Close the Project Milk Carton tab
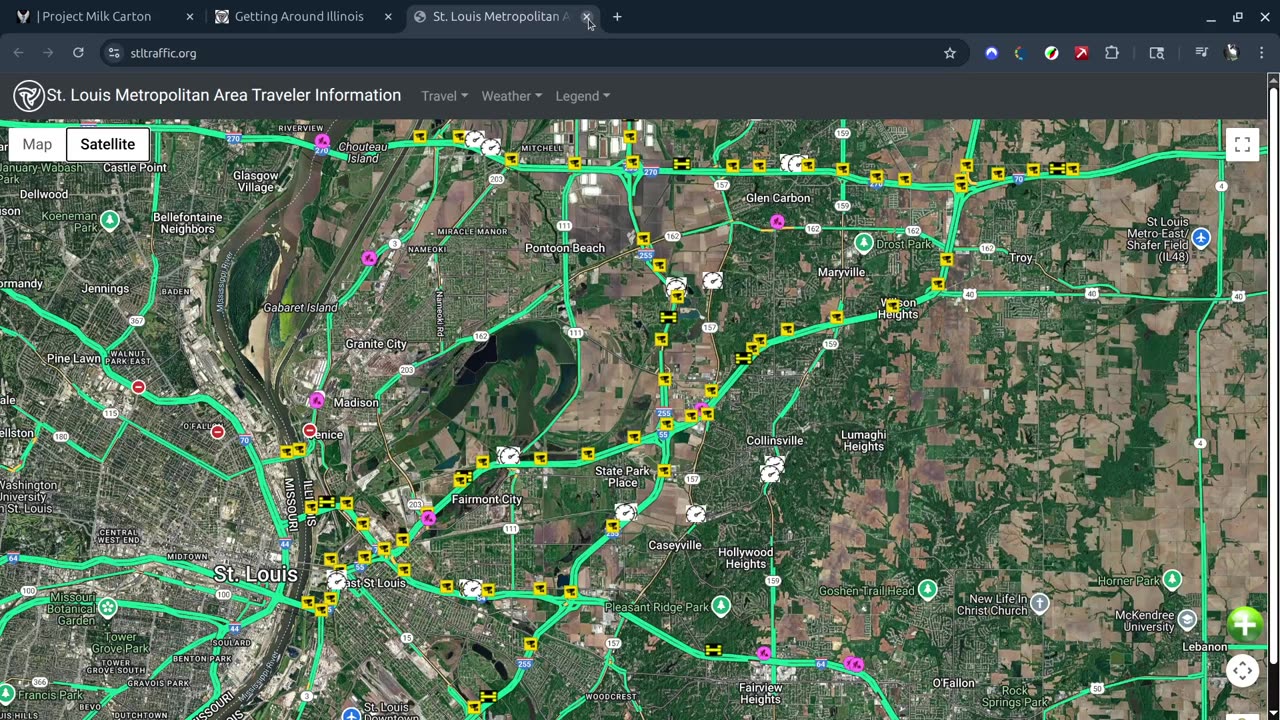This screenshot has width=1280, height=720. click(x=189, y=17)
